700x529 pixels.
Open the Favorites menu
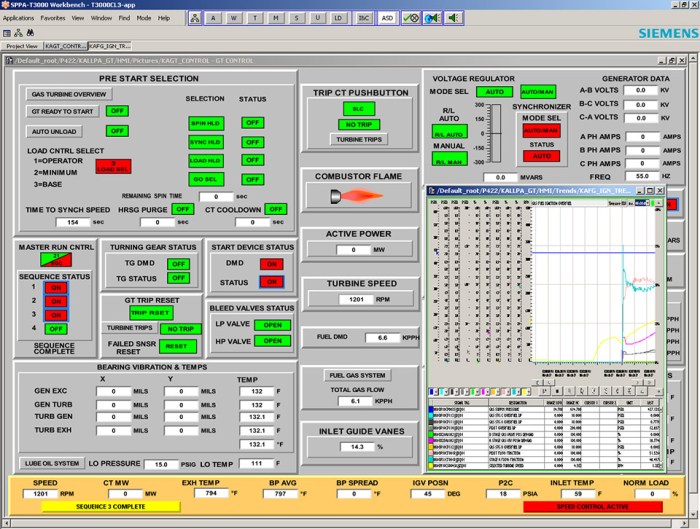53,18
